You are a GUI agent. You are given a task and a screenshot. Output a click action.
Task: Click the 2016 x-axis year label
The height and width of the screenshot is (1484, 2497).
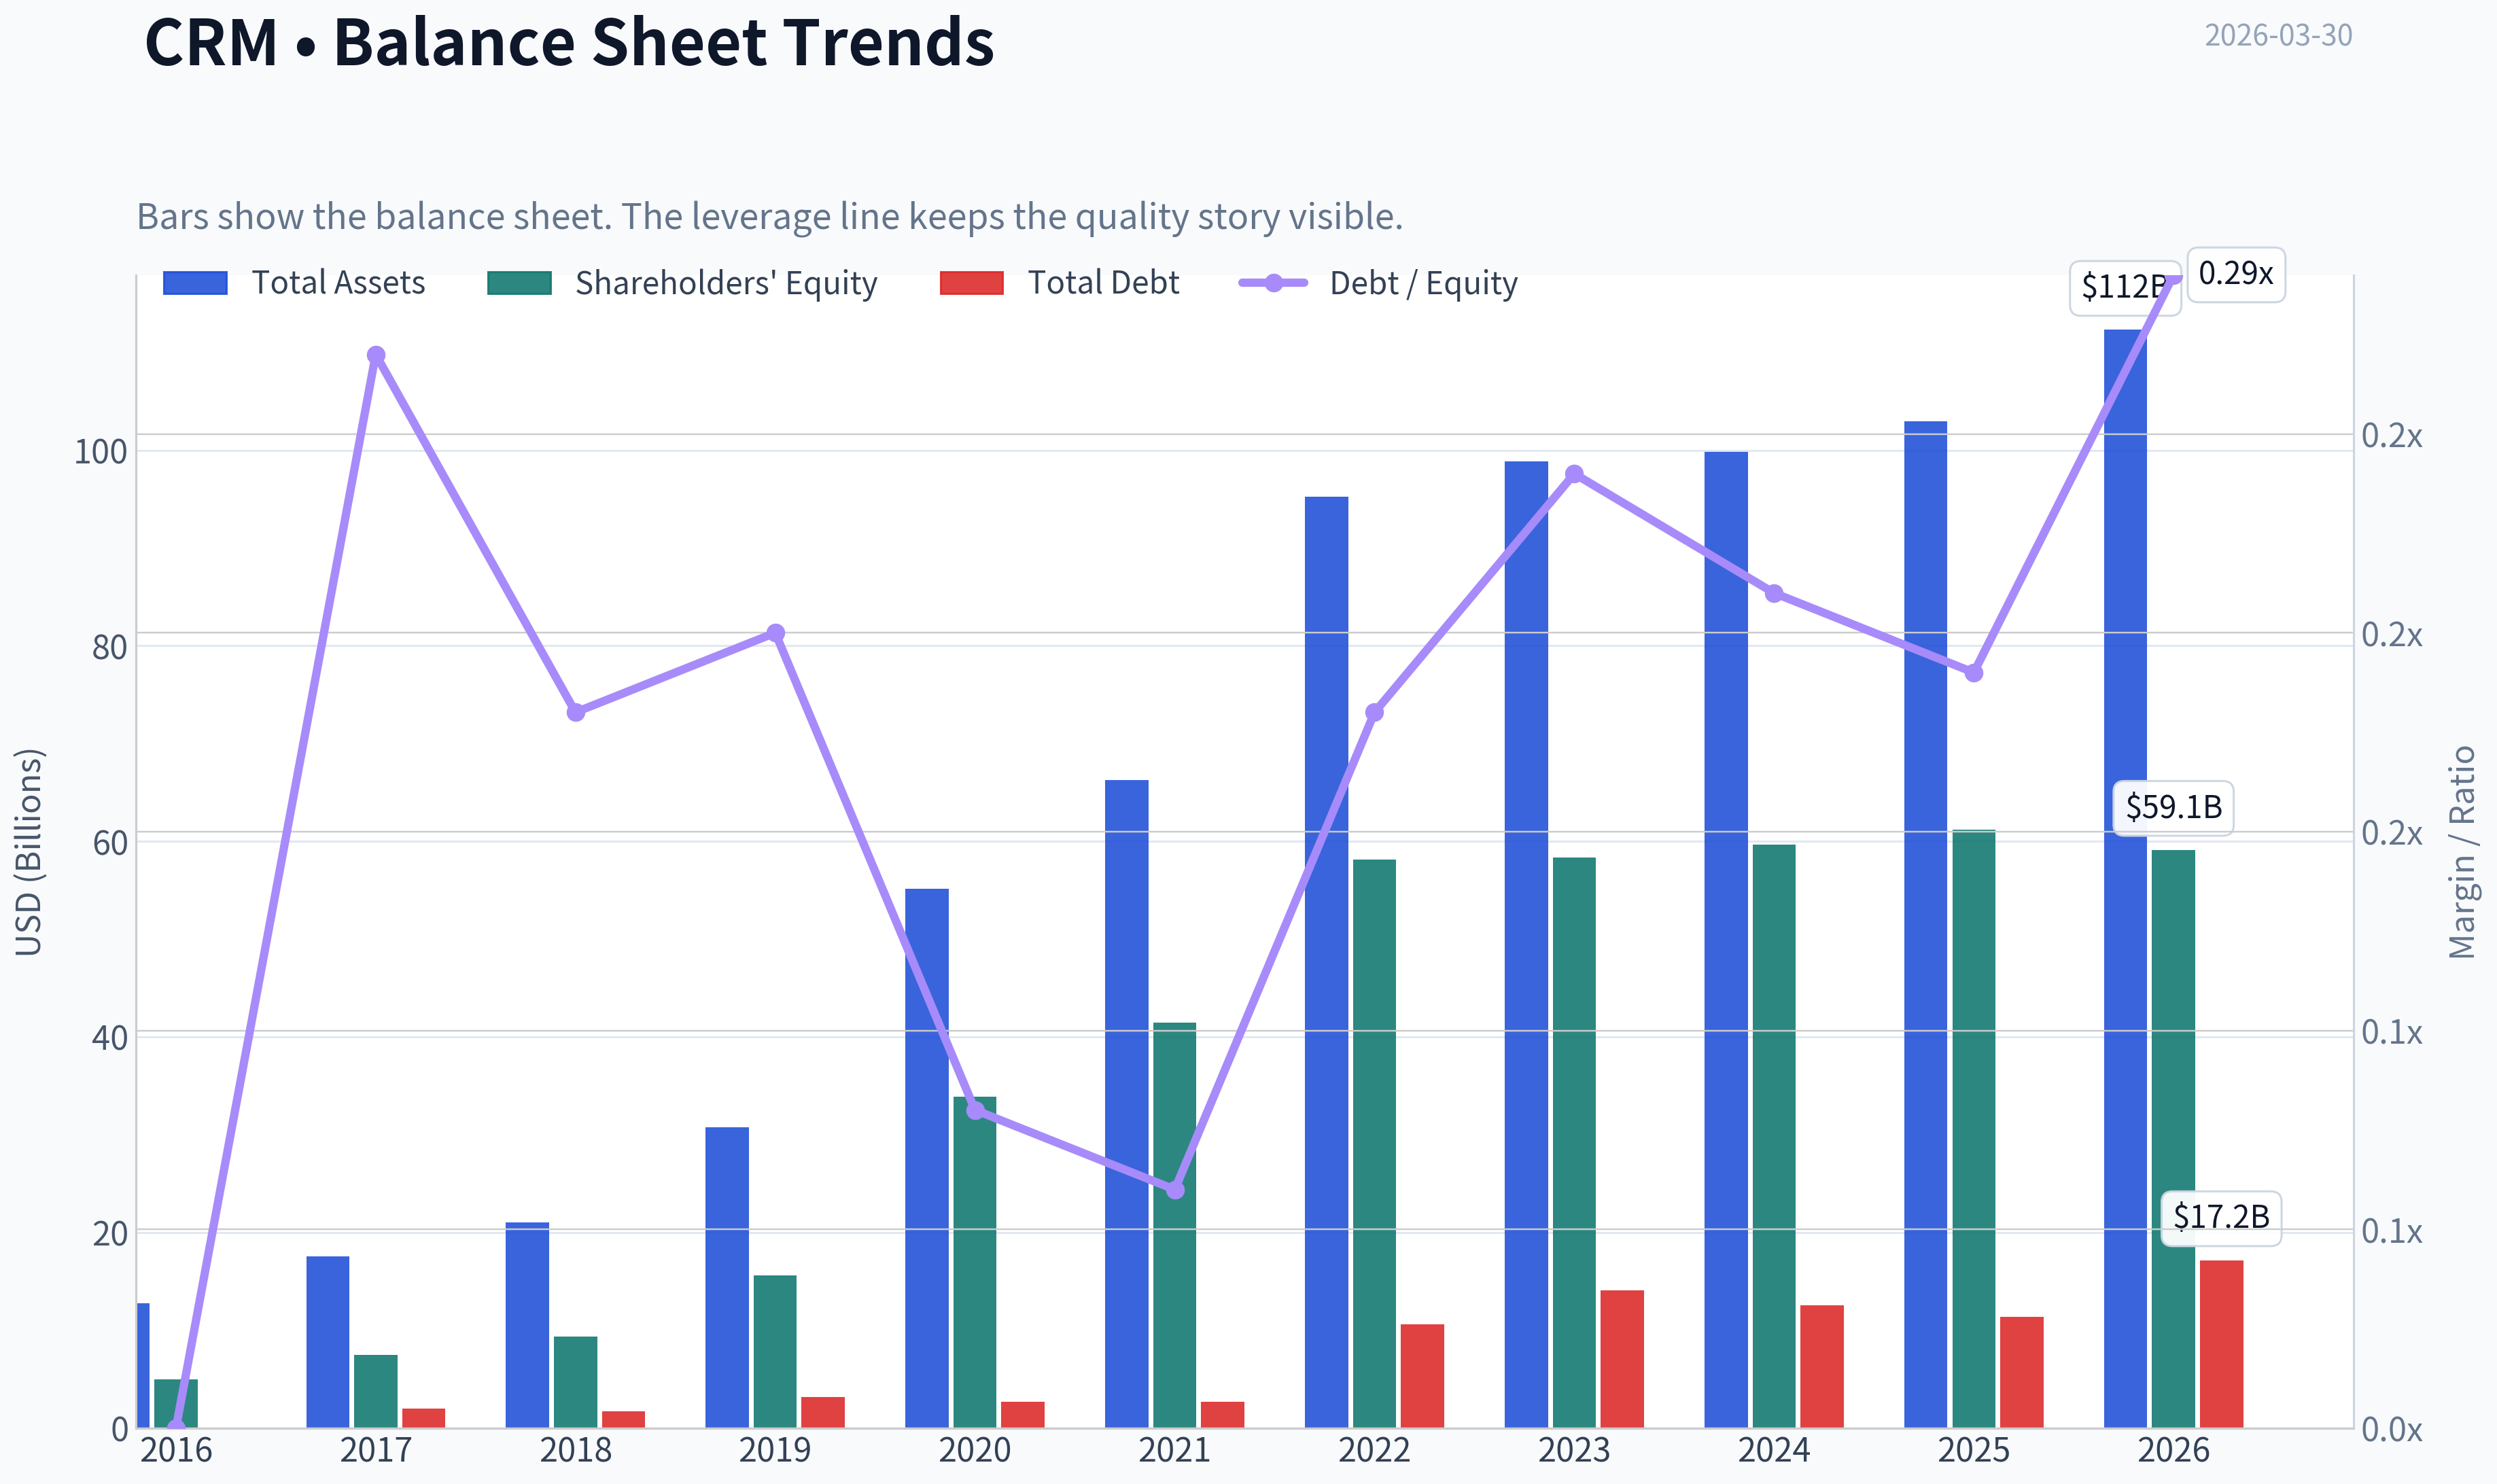pos(176,1450)
